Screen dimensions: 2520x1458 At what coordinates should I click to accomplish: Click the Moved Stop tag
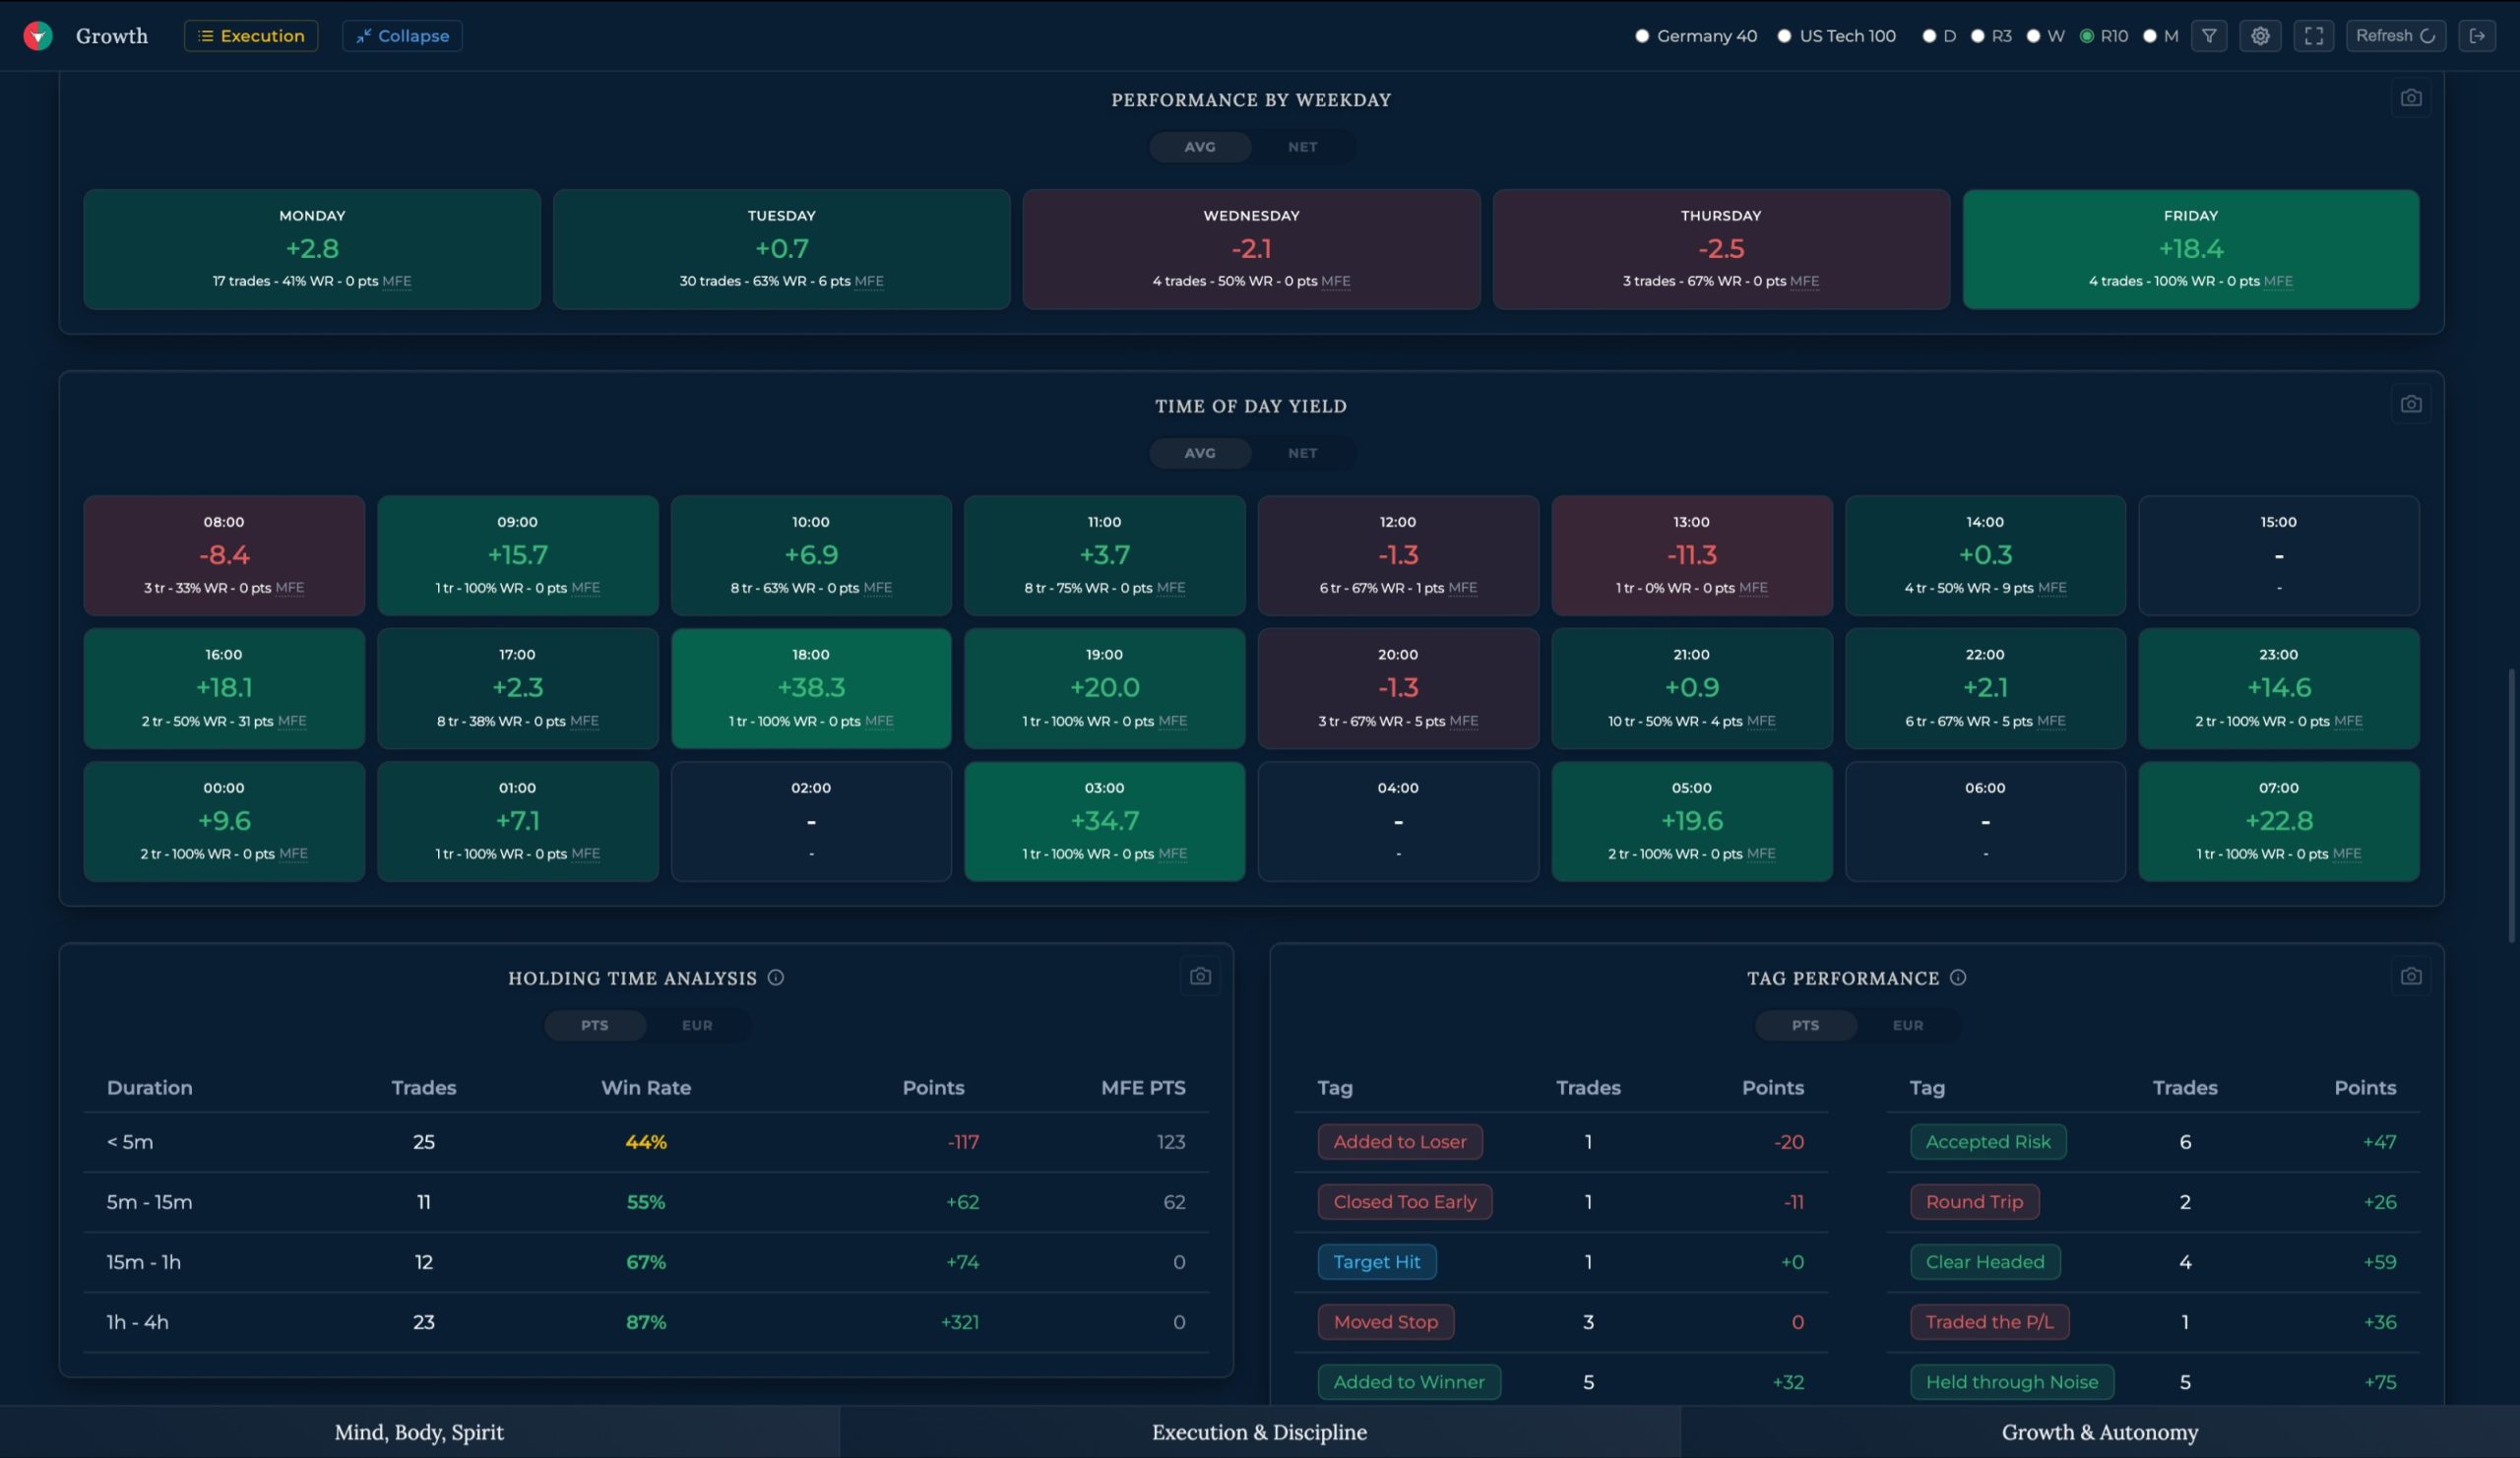click(x=1385, y=1322)
